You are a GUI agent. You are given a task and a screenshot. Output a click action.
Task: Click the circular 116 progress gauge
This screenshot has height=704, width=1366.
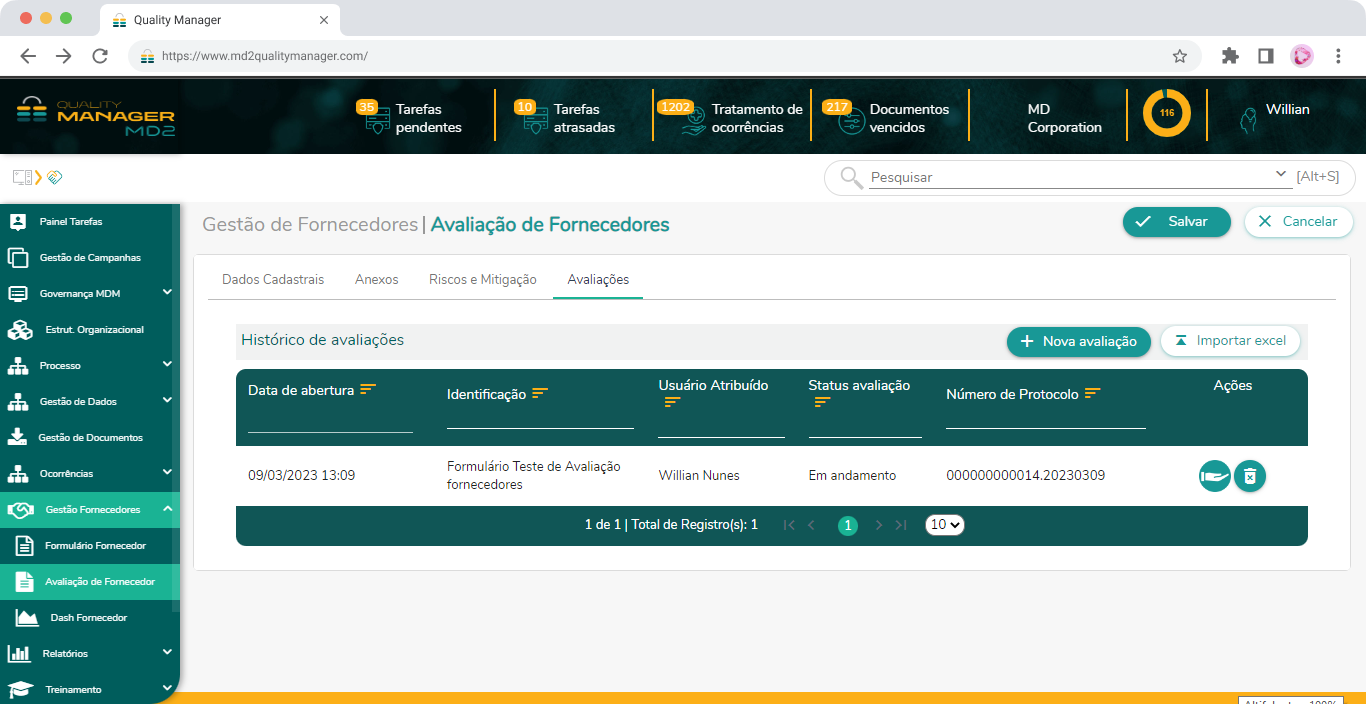pyautogui.click(x=1166, y=115)
